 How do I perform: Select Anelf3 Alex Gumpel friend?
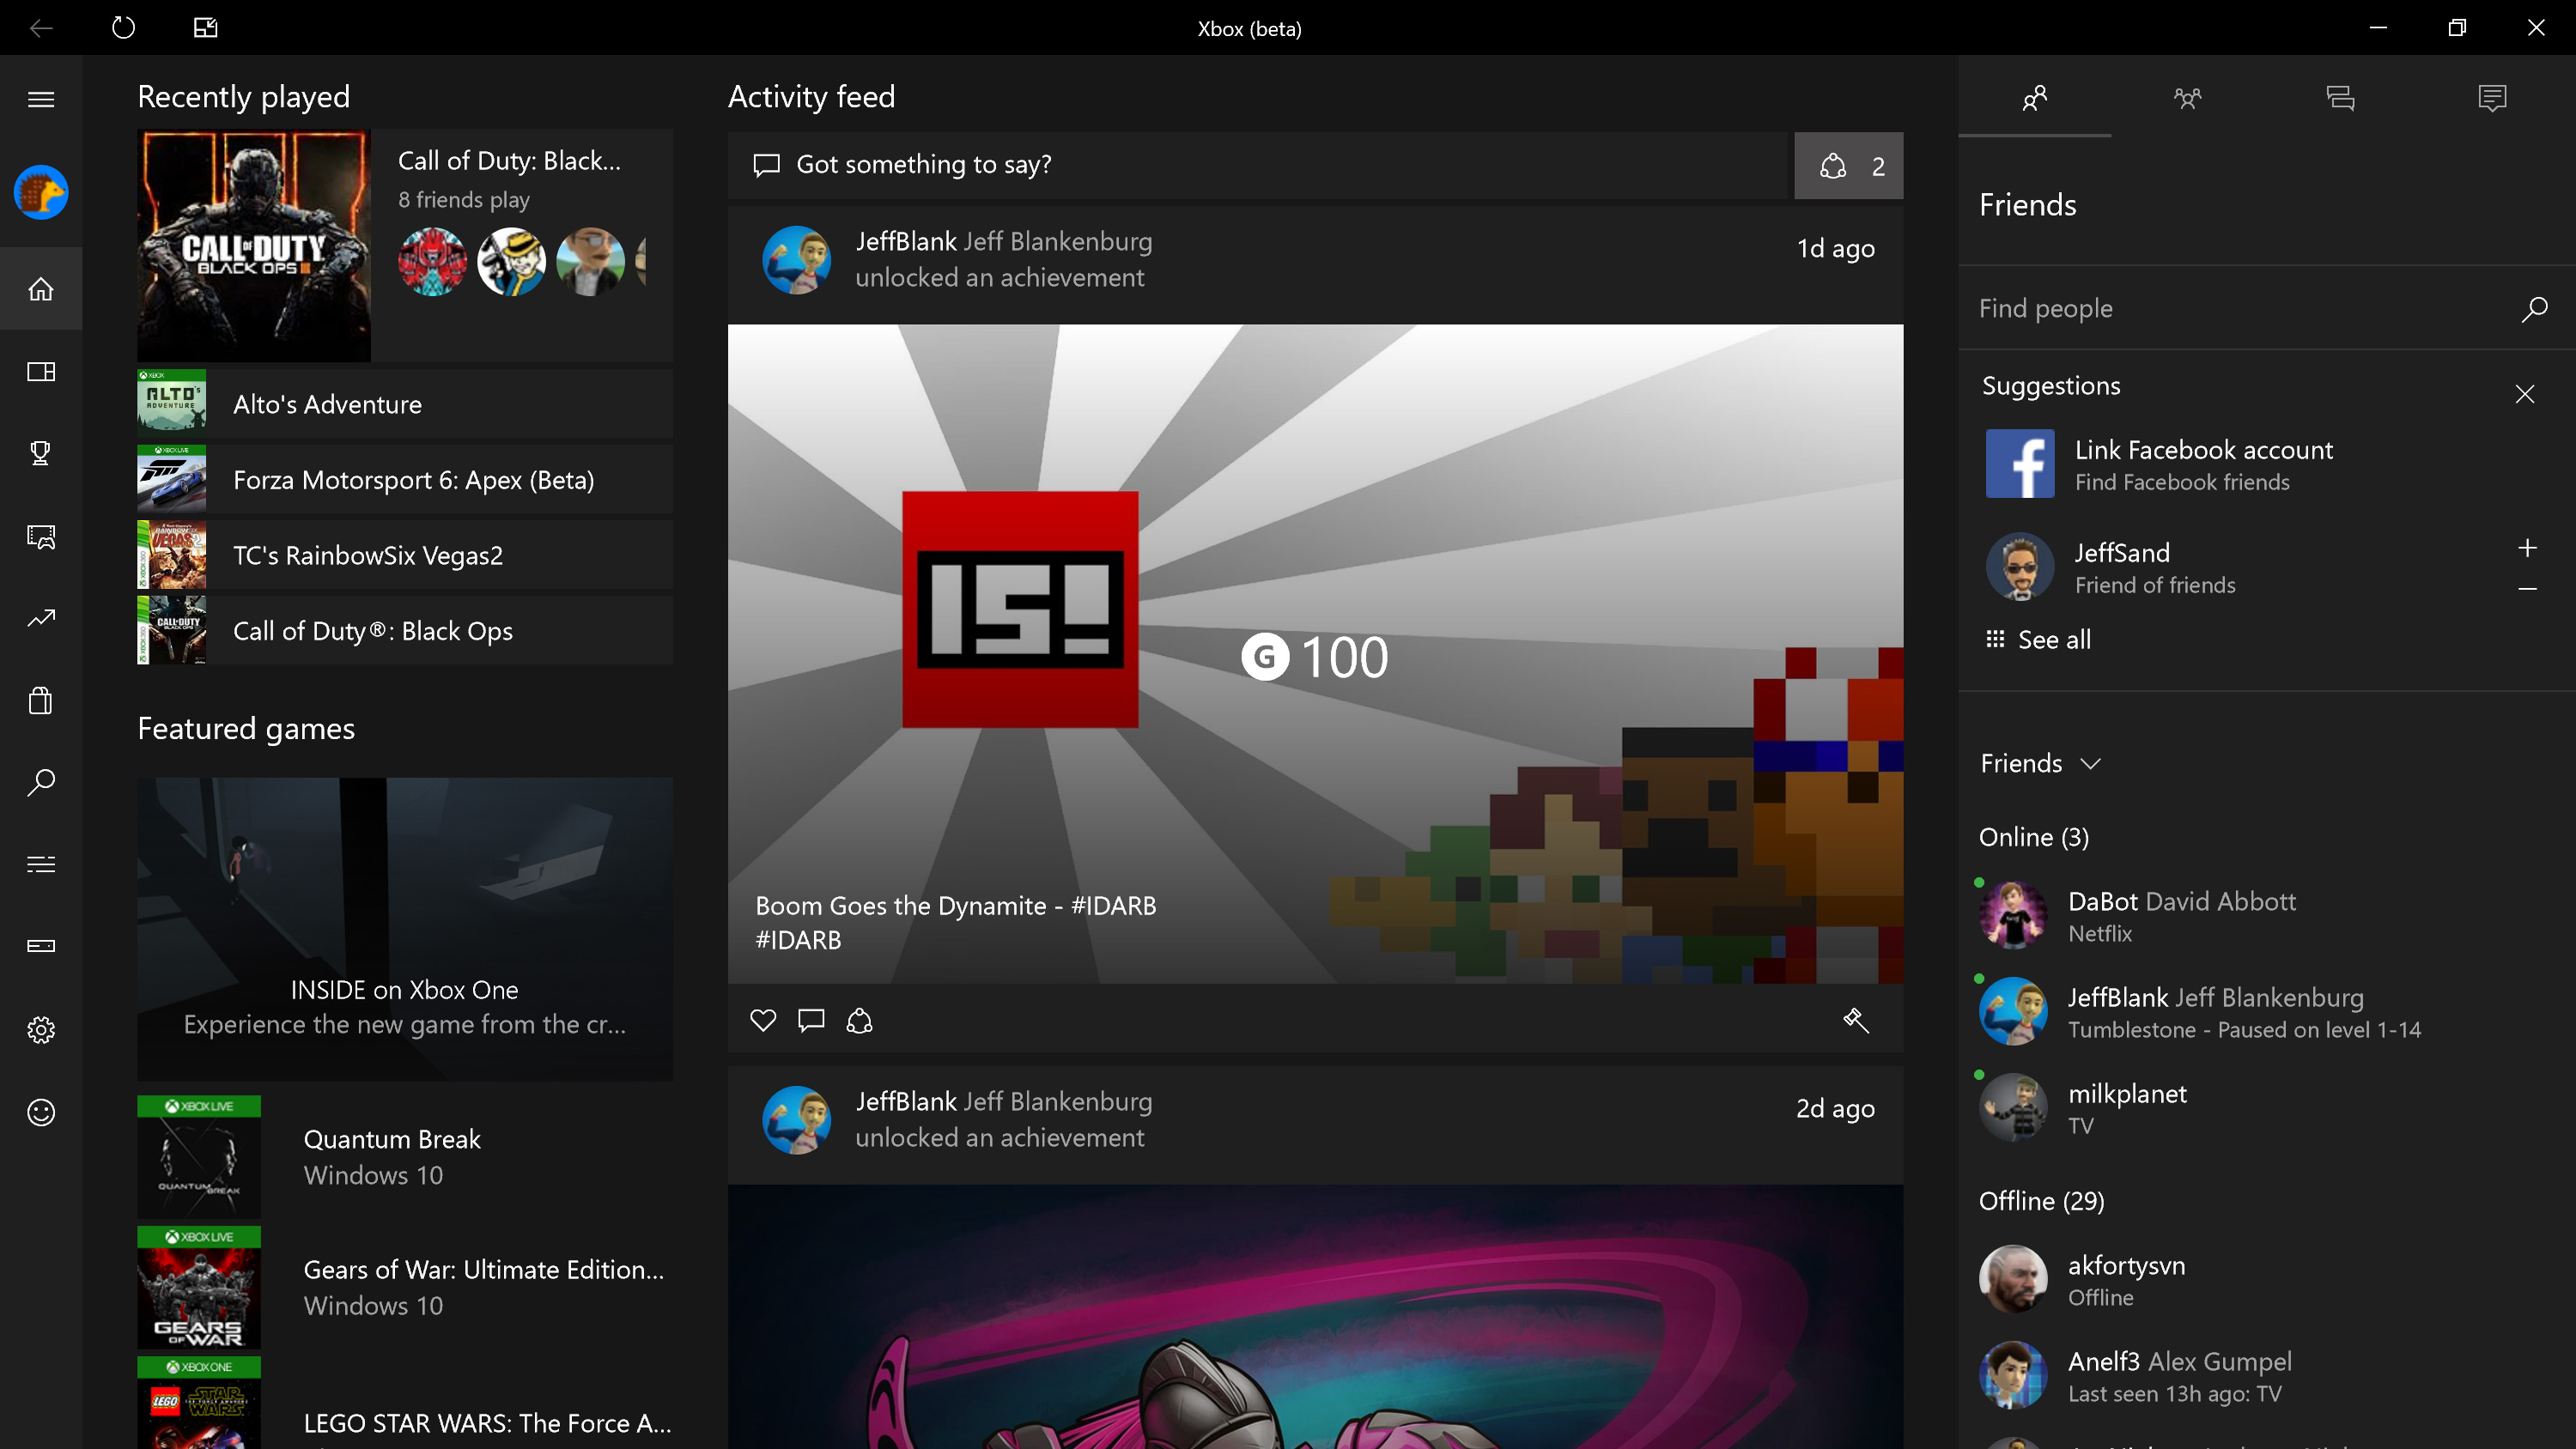[x=2266, y=1375]
